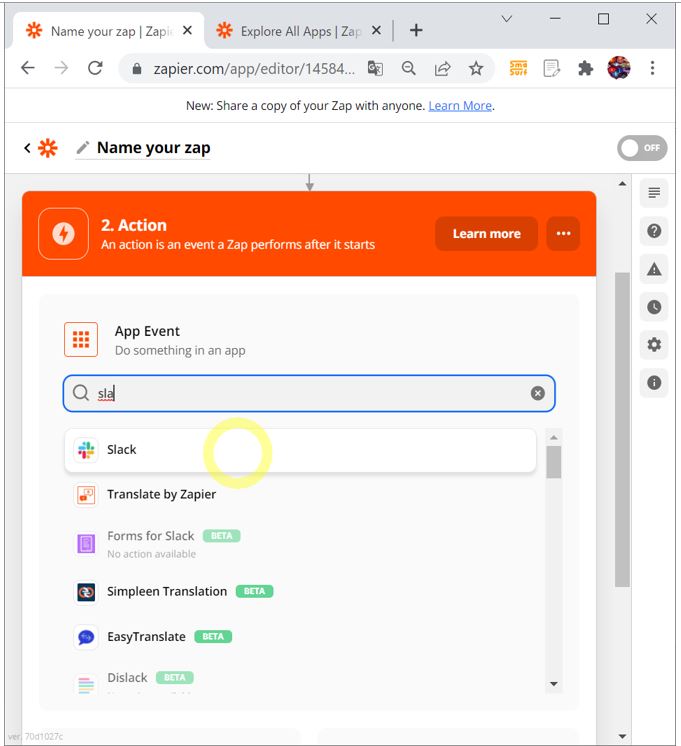The width and height of the screenshot is (681, 746).
Task: Click the results list scrollbar down arrow
Action: click(553, 684)
